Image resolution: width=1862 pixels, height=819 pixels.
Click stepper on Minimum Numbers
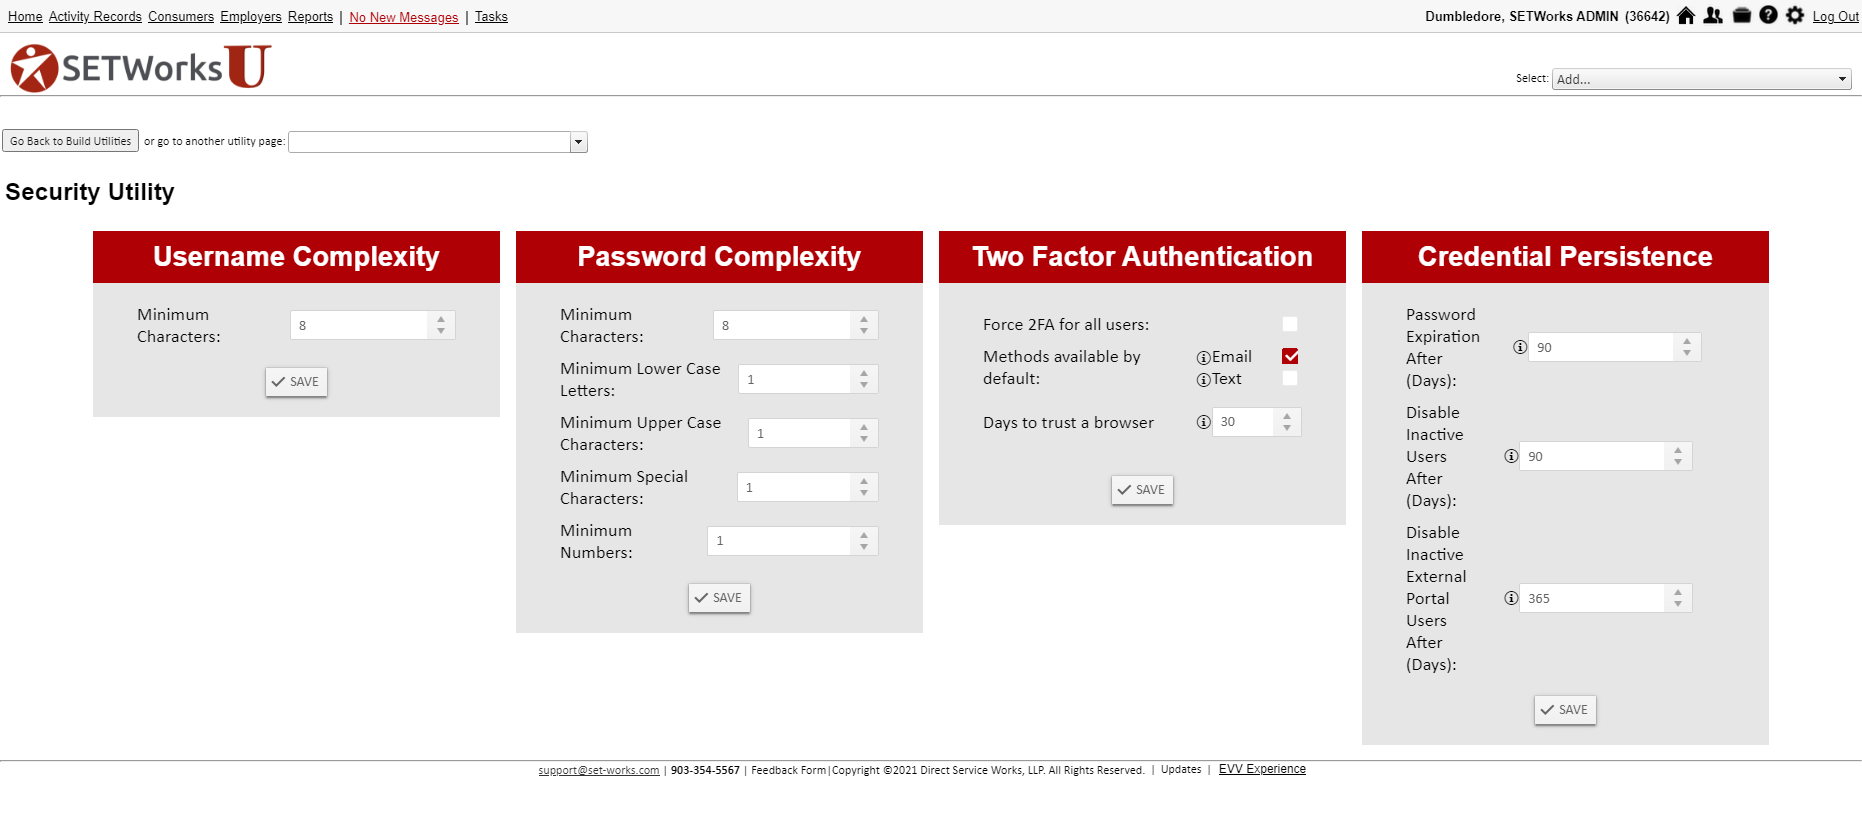coord(864,541)
